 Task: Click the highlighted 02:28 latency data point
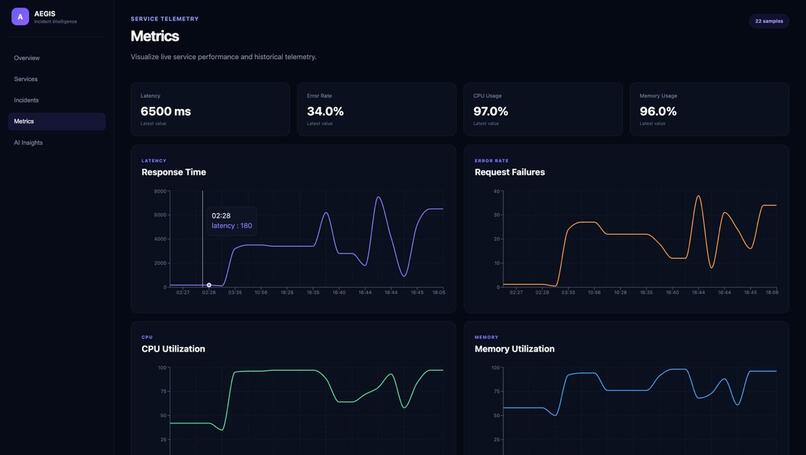[209, 285]
